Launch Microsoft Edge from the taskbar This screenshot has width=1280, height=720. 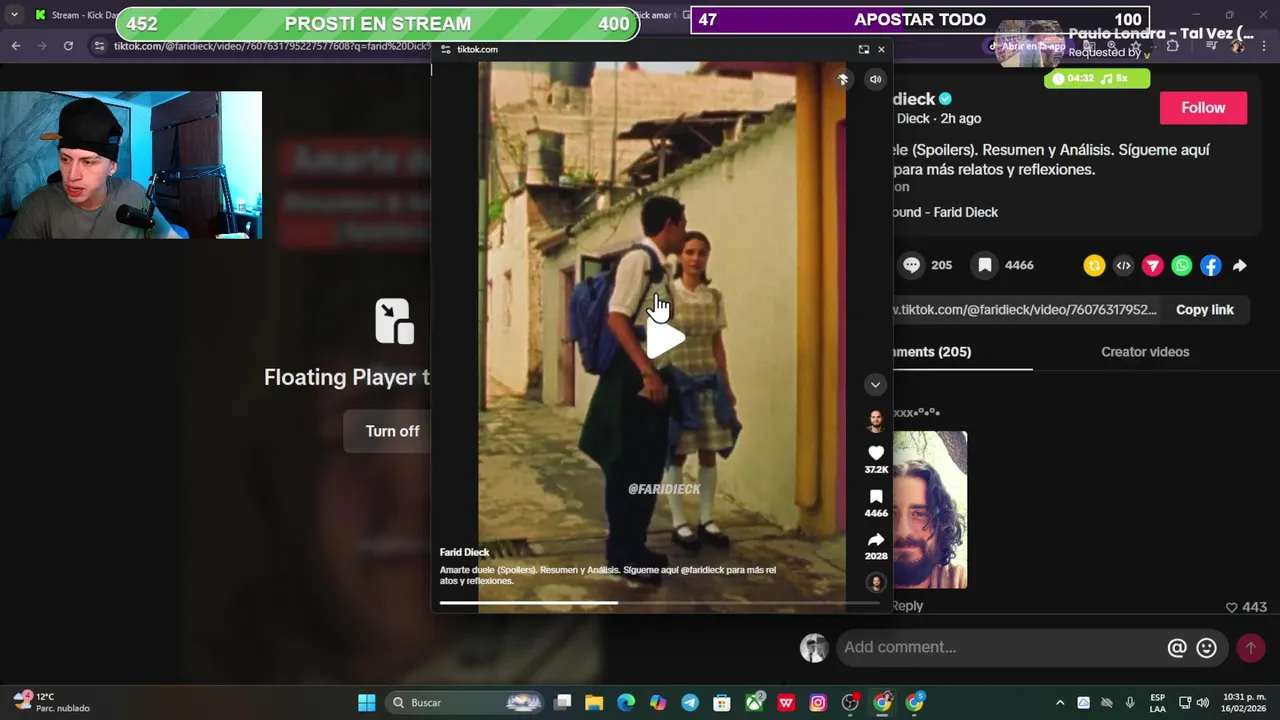(x=626, y=702)
